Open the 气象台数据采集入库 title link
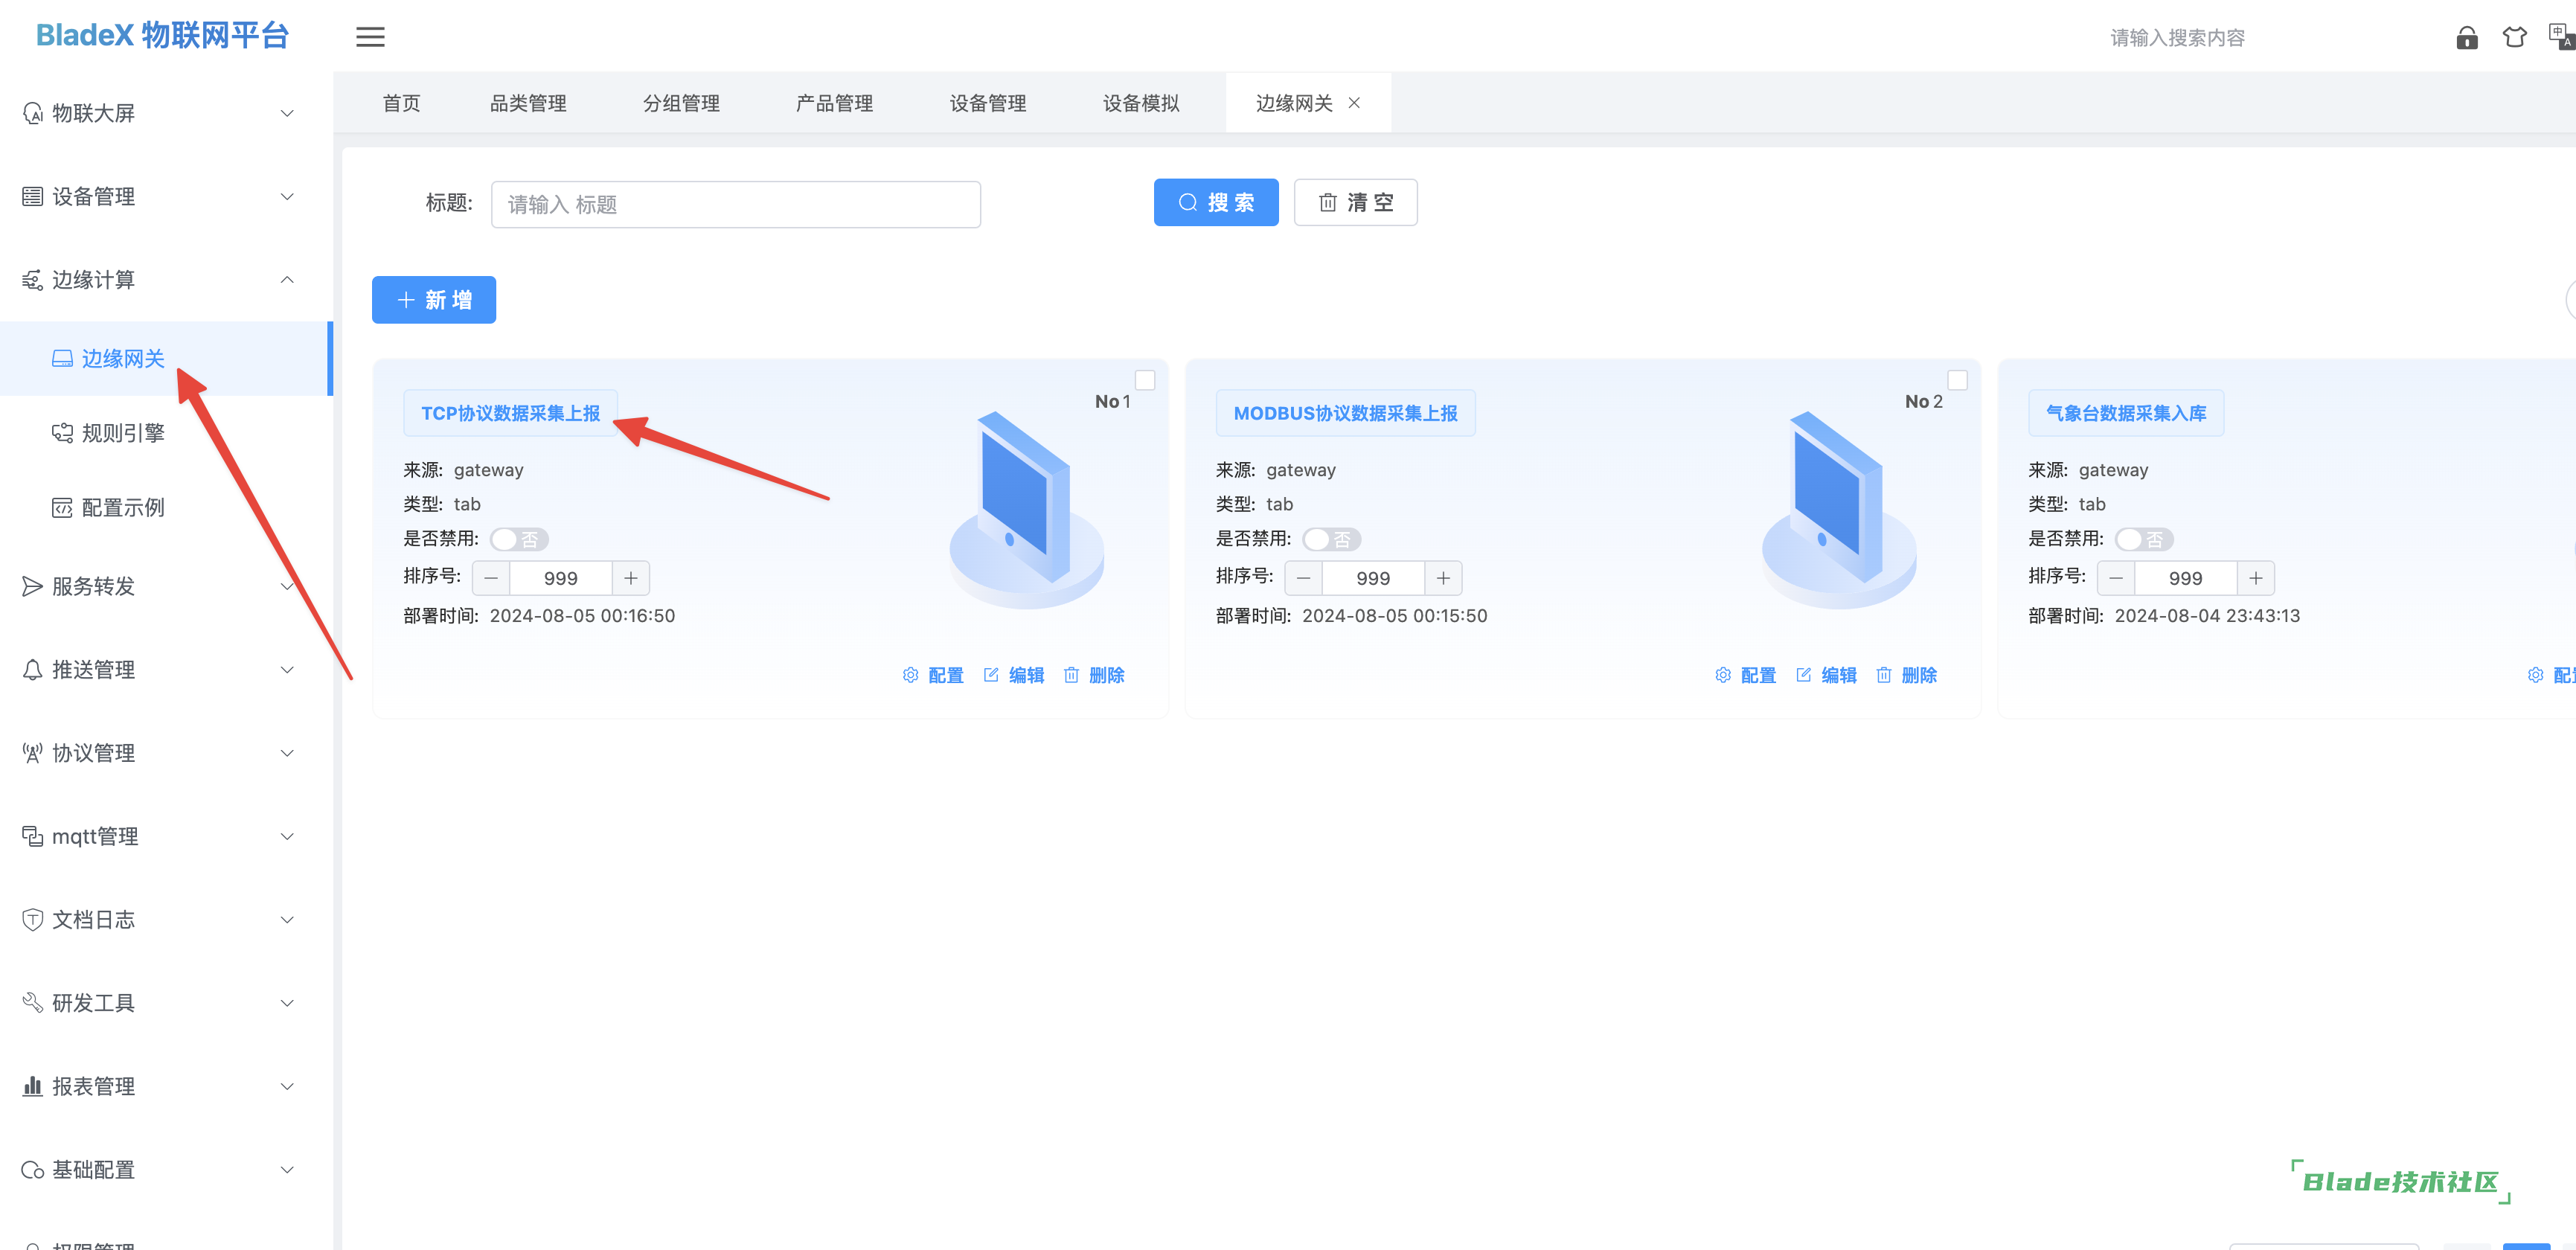This screenshot has height=1250, width=2576. click(x=2126, y=413)
